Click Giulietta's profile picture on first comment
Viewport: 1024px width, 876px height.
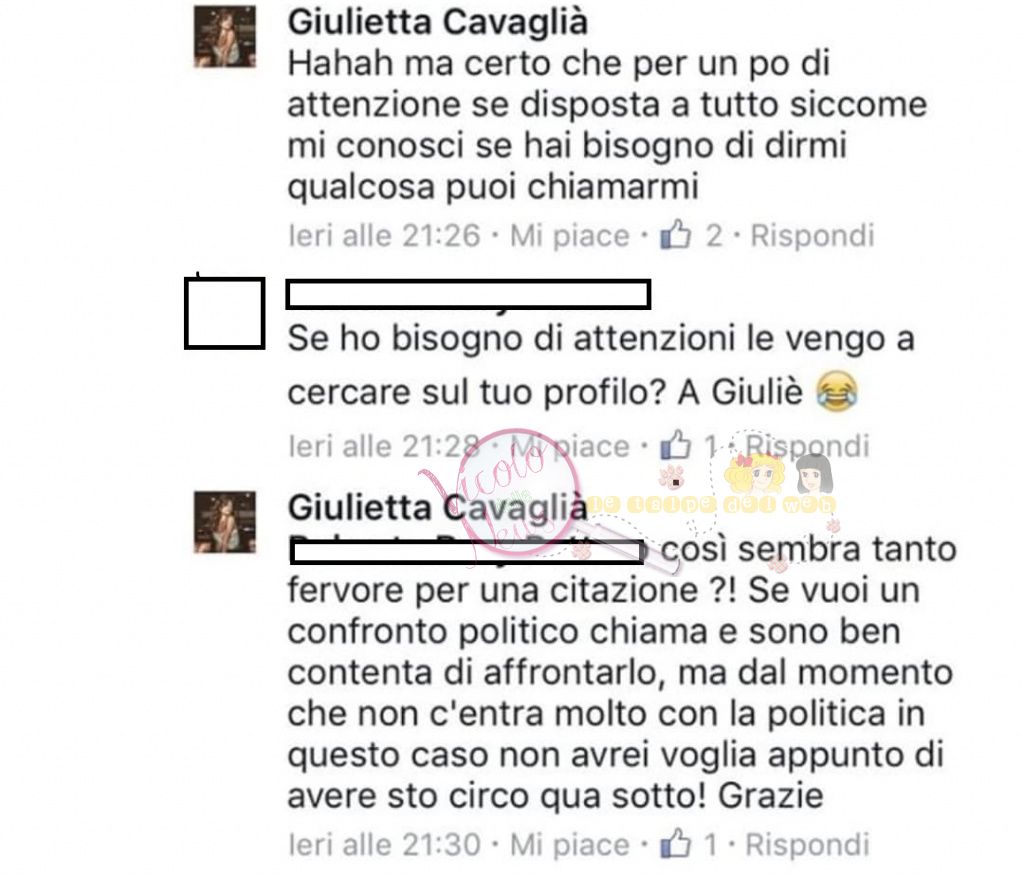click(225, 37)
